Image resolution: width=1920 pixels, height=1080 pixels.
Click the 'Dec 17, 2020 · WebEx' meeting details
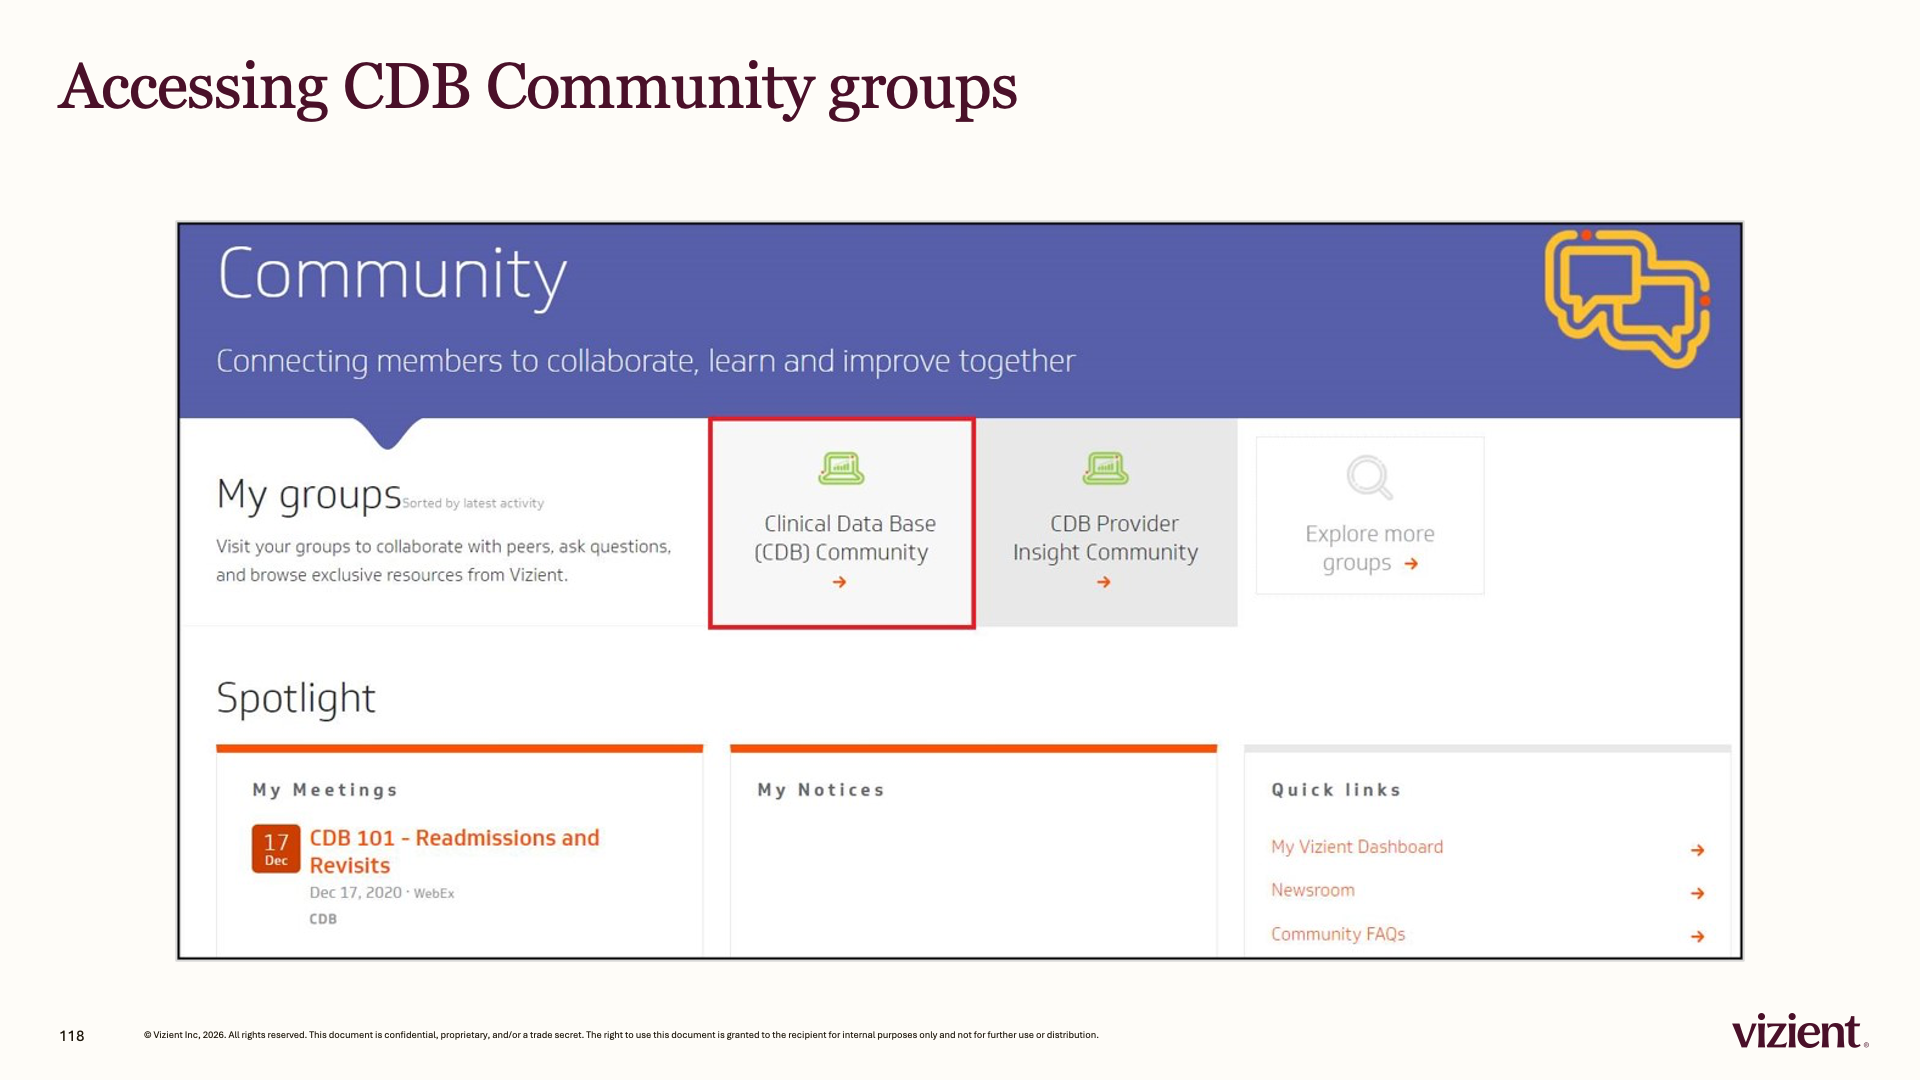pos(382,893)
